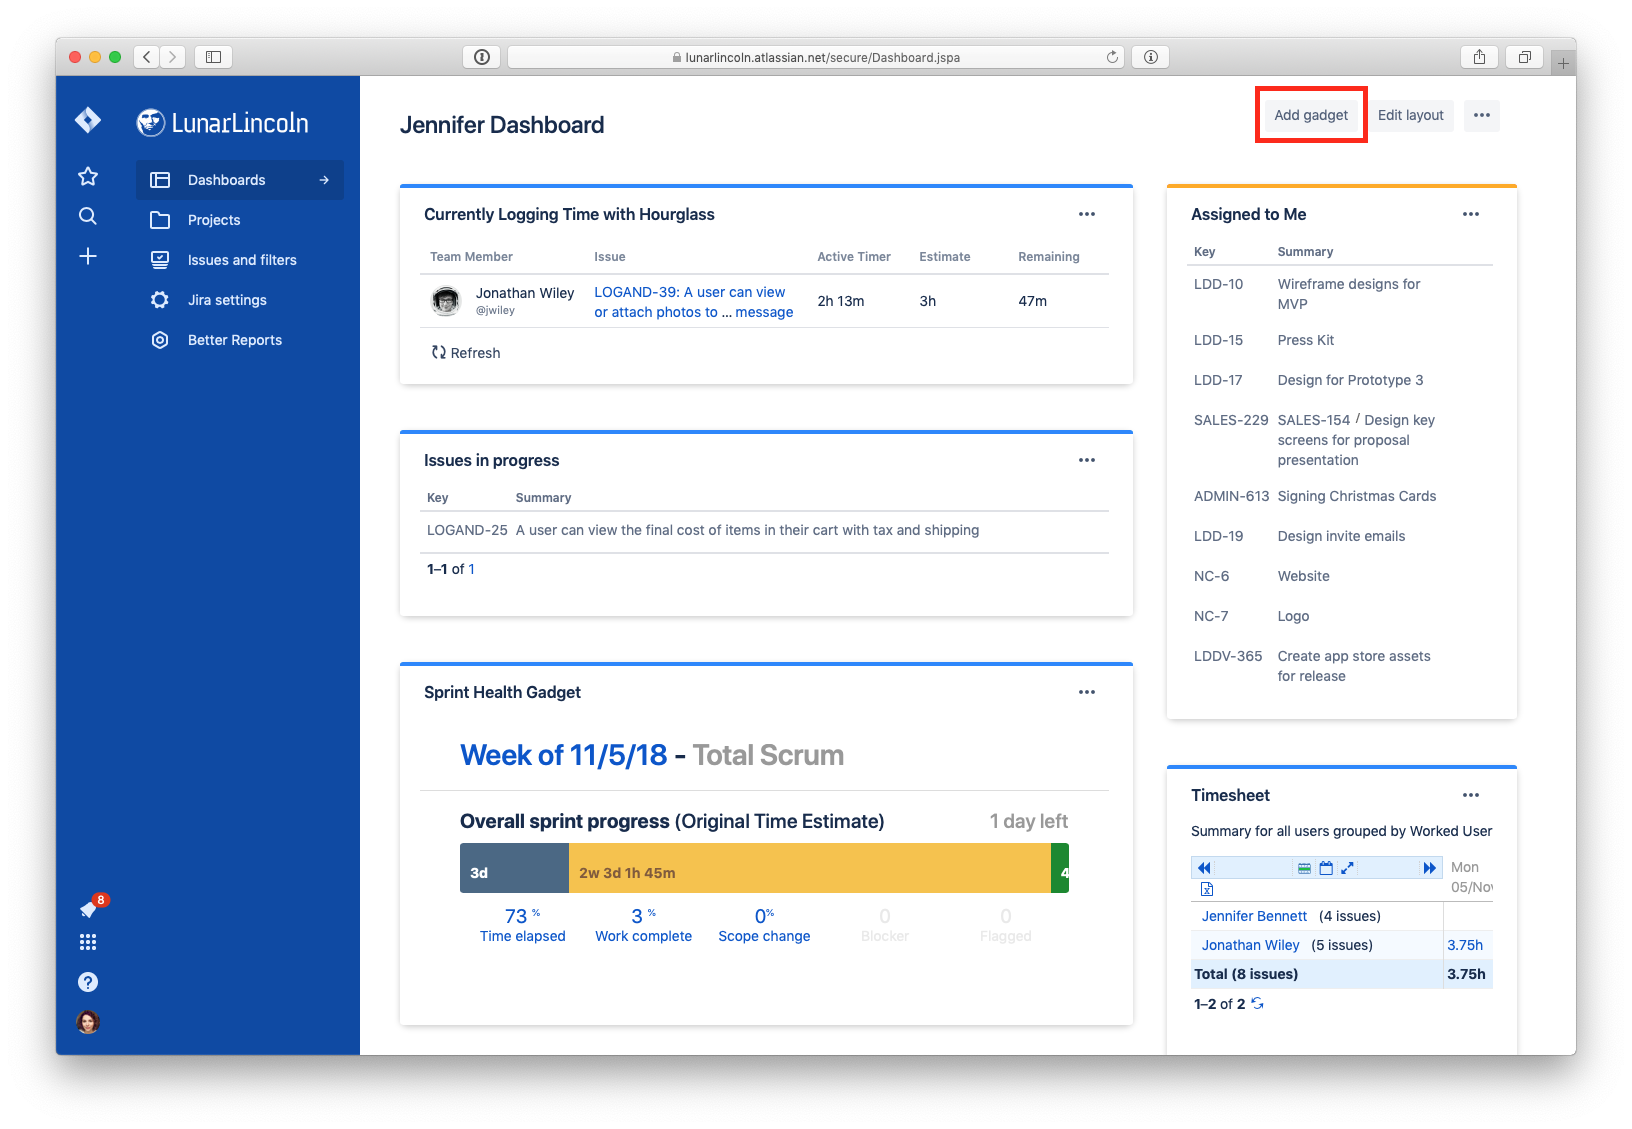Open LDD-10 issue in Assigned to Me
1632x1129 pixels.
point(1218,284)
